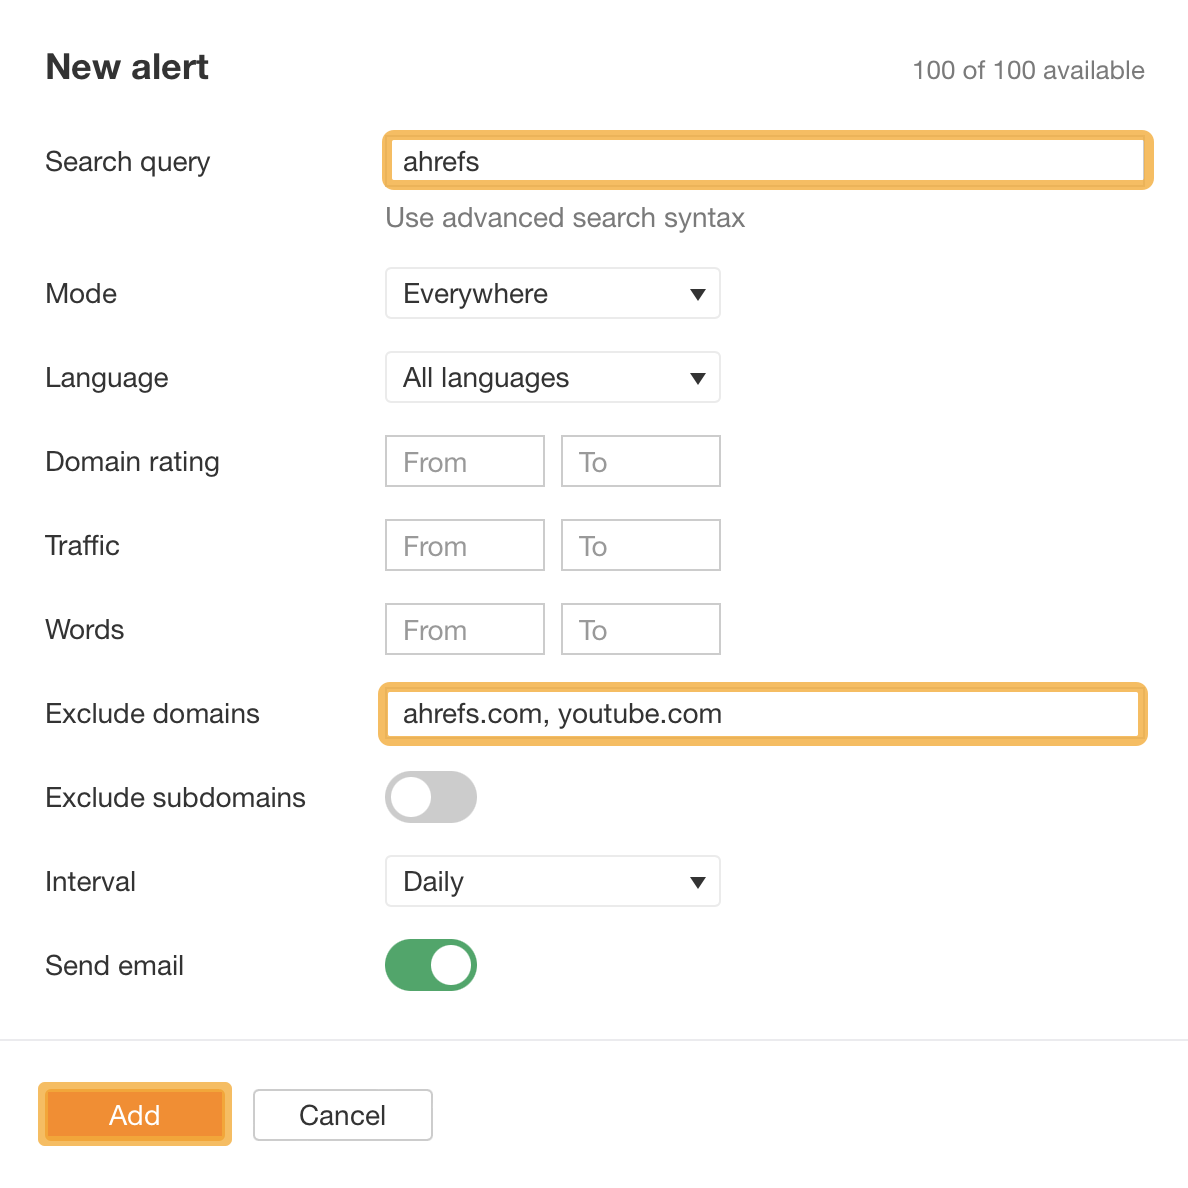
Task: Open the Interval dropdown set to Daily
Action: [553, 881]
